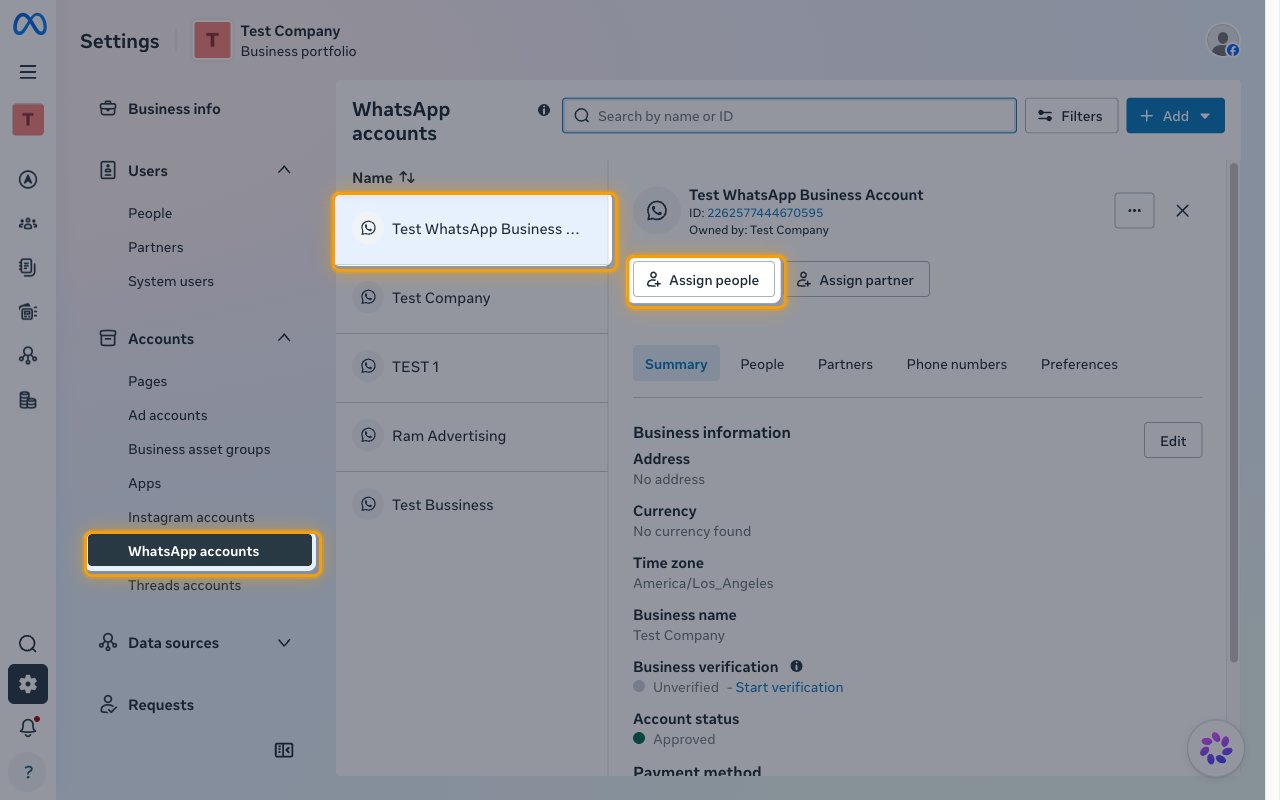The image size is (1280, 800).
Task: Open the Test Company business portfolio switcher
Action: (x=275, y=41)
